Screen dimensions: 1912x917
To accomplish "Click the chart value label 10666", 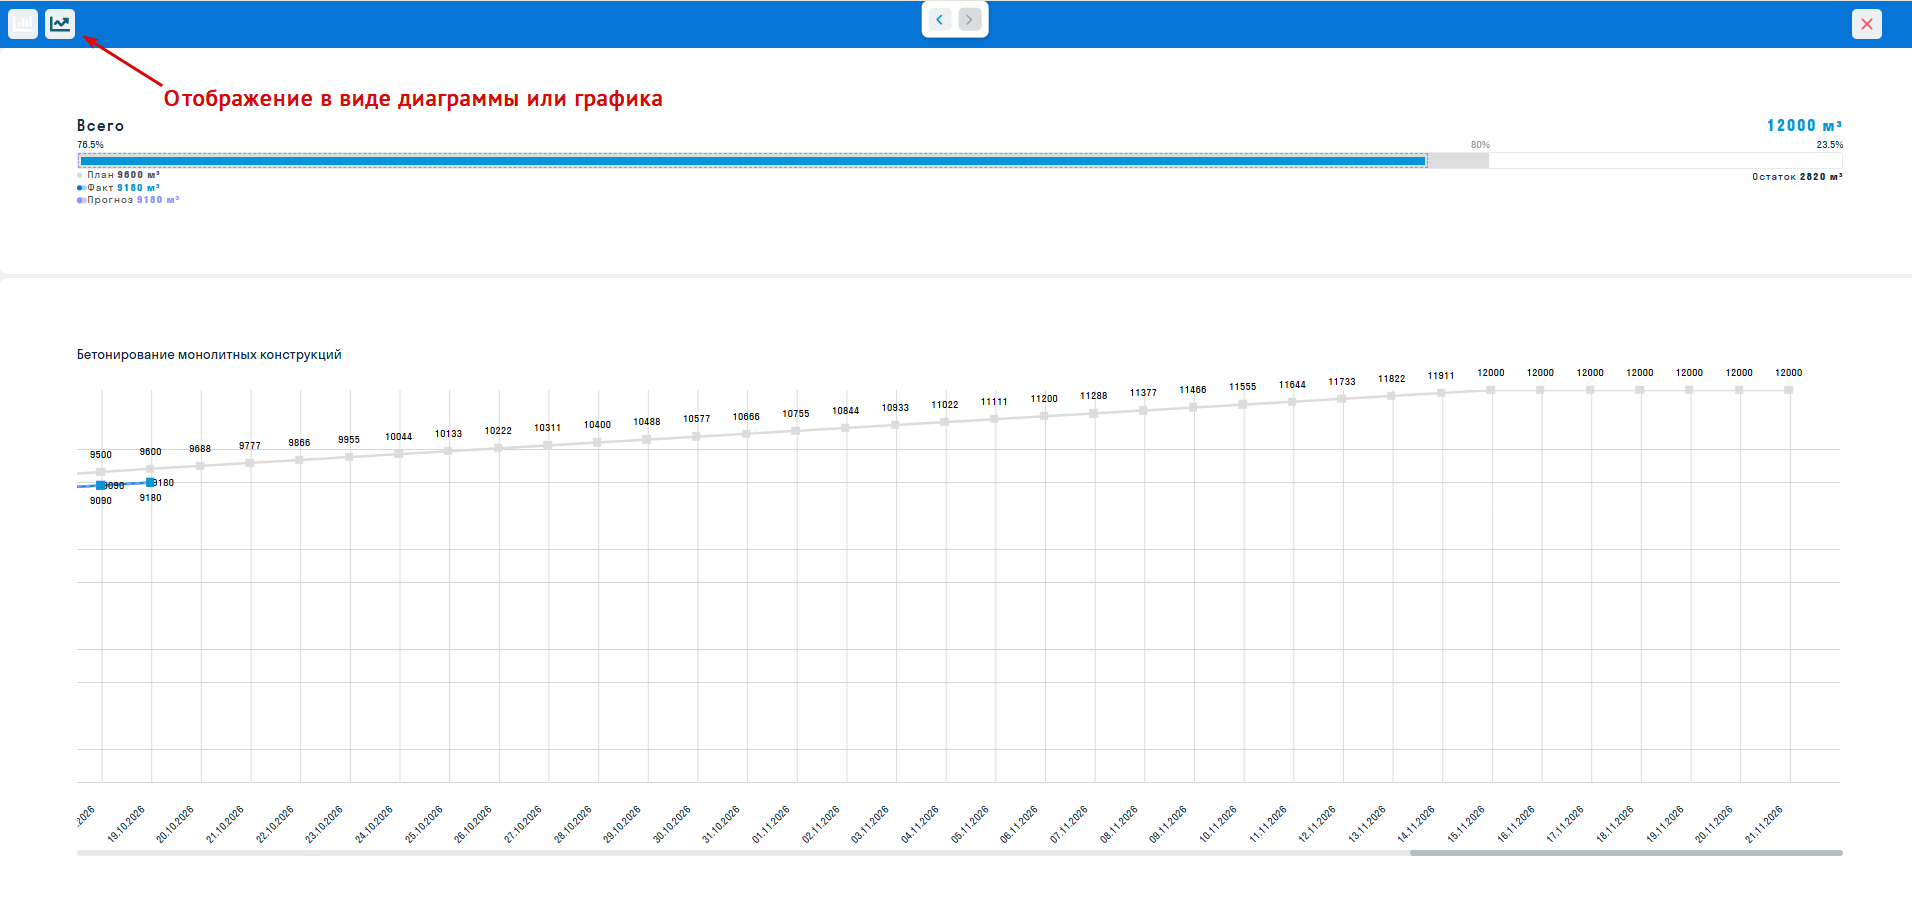I will coord(746,417).
